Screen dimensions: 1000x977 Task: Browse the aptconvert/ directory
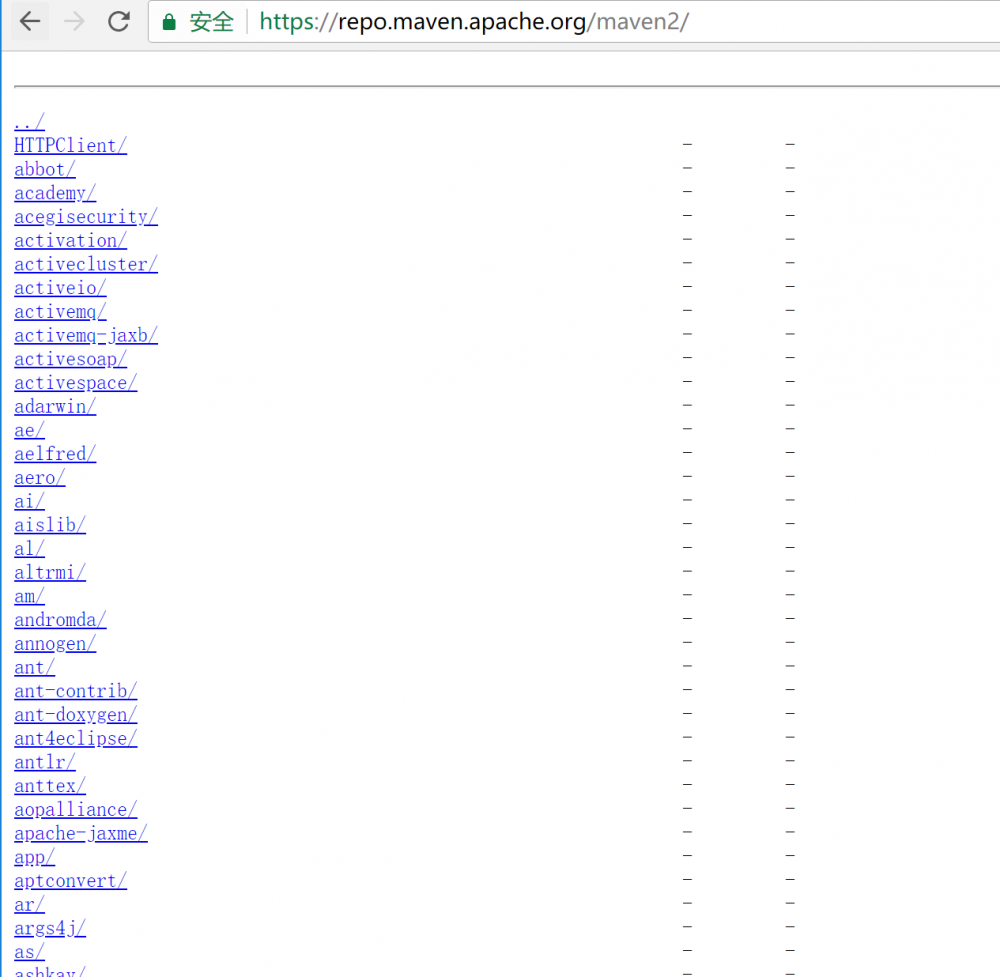(x=70, y=881)
